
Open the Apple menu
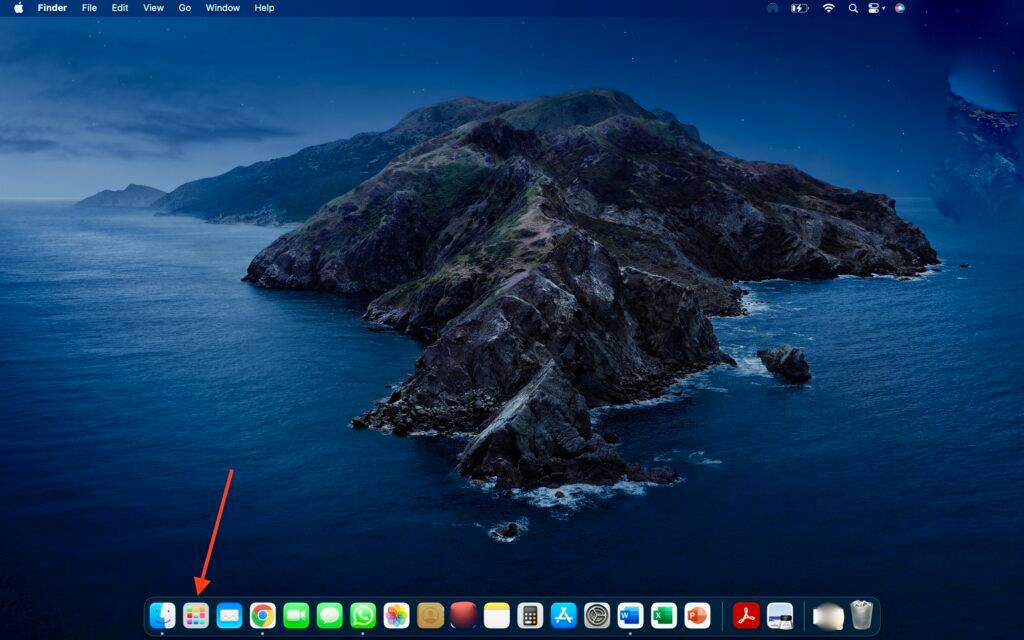click(18, 8)
